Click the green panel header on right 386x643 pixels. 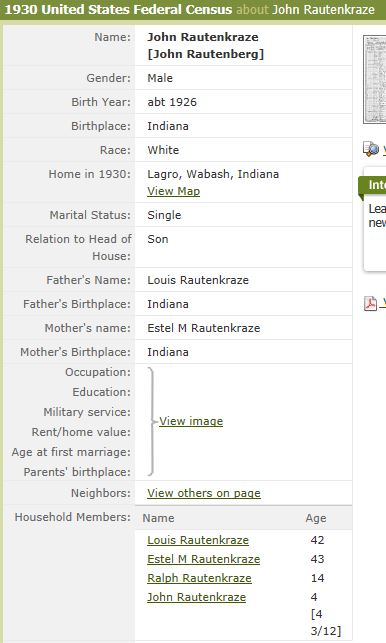[x=372, y=185]
